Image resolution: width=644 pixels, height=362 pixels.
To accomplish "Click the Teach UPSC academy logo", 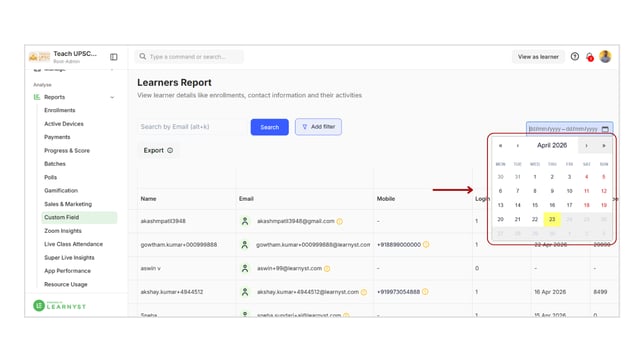I will 39,57.
